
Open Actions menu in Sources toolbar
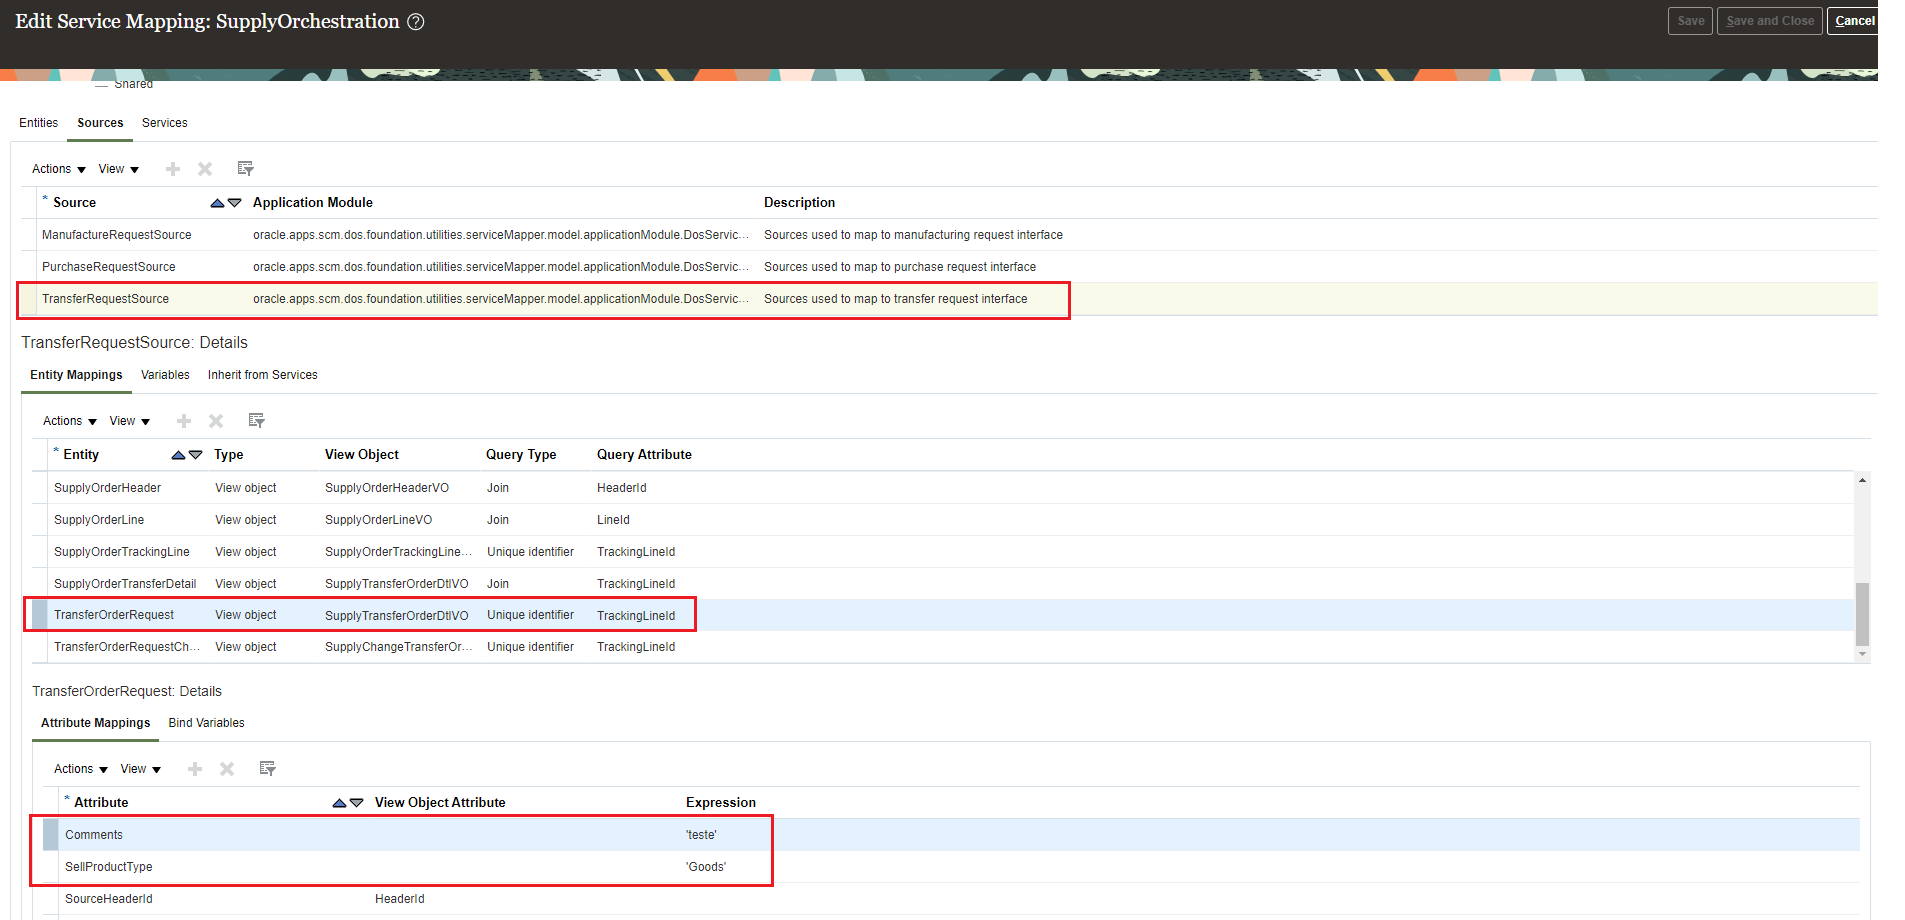[x=59, y=169]
